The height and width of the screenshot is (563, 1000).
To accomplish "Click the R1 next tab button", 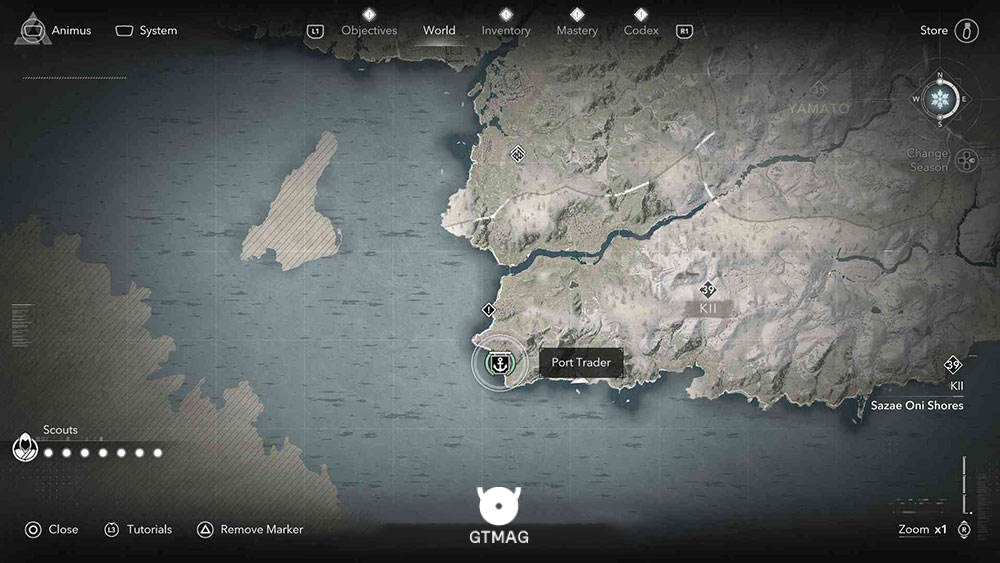I will 684,31.
